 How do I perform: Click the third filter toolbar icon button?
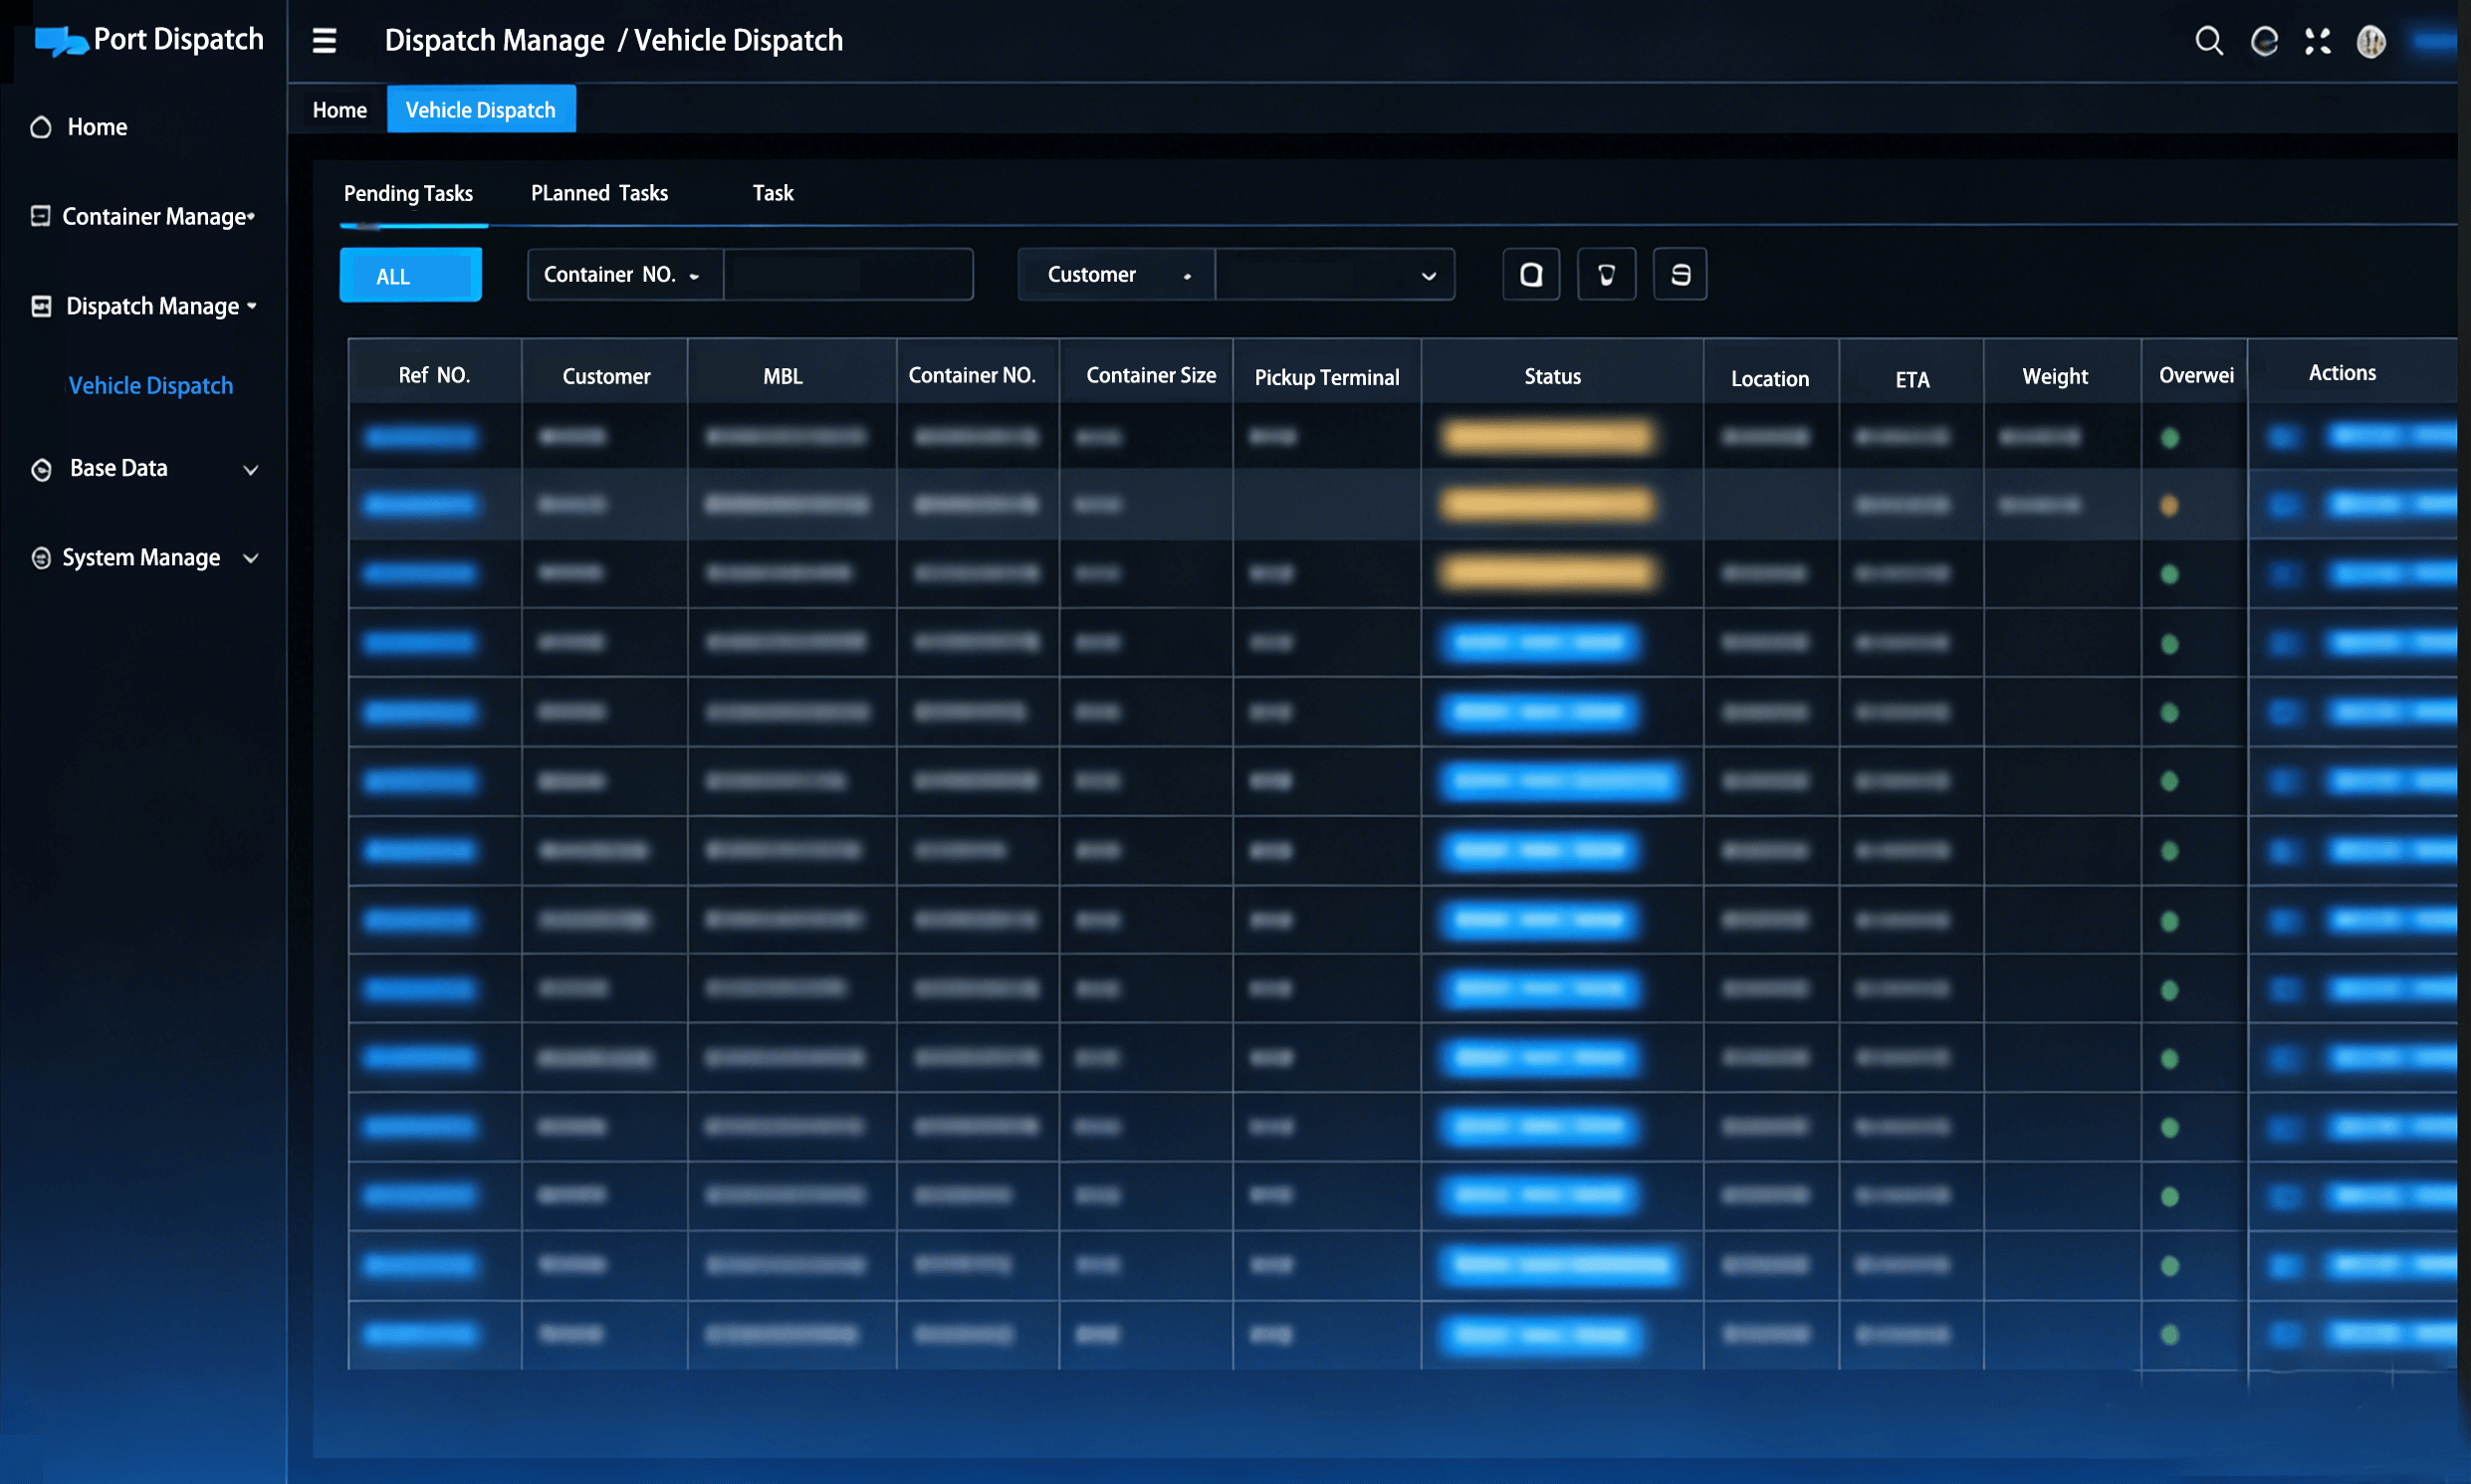point(1680,274)
